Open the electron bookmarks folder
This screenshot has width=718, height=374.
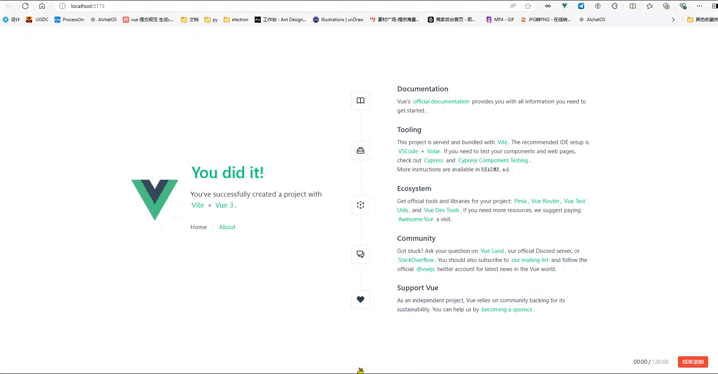[236, 20]
